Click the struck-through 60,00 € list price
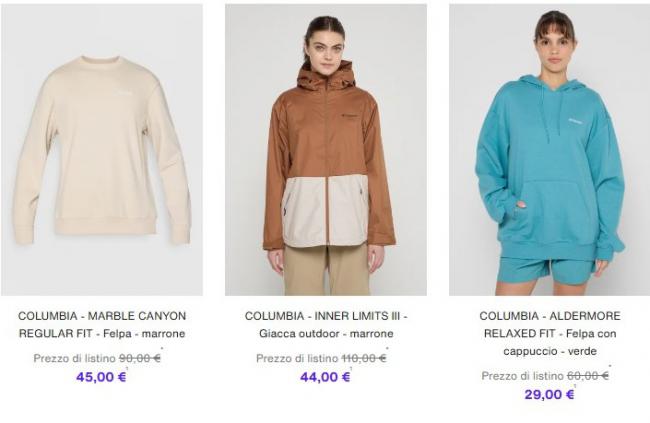The width and height of the screenshot is (650, 423). click(x=588, y=376)
